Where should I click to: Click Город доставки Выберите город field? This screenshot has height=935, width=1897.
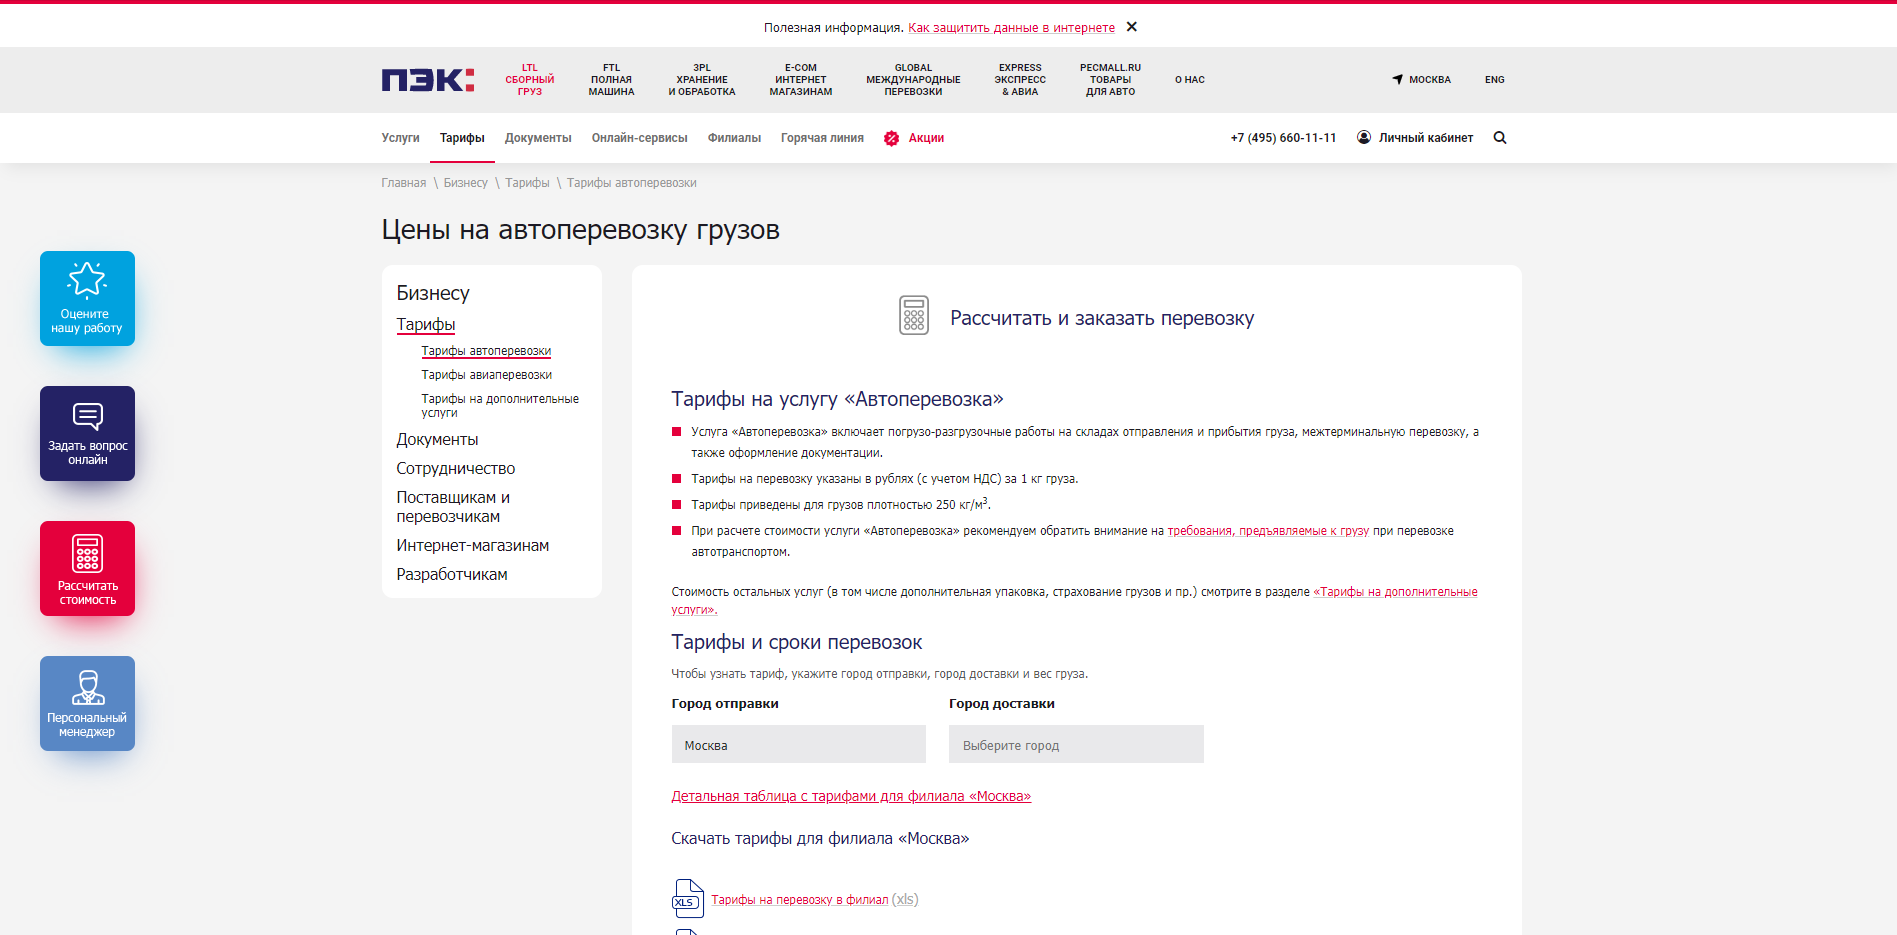1076,744
